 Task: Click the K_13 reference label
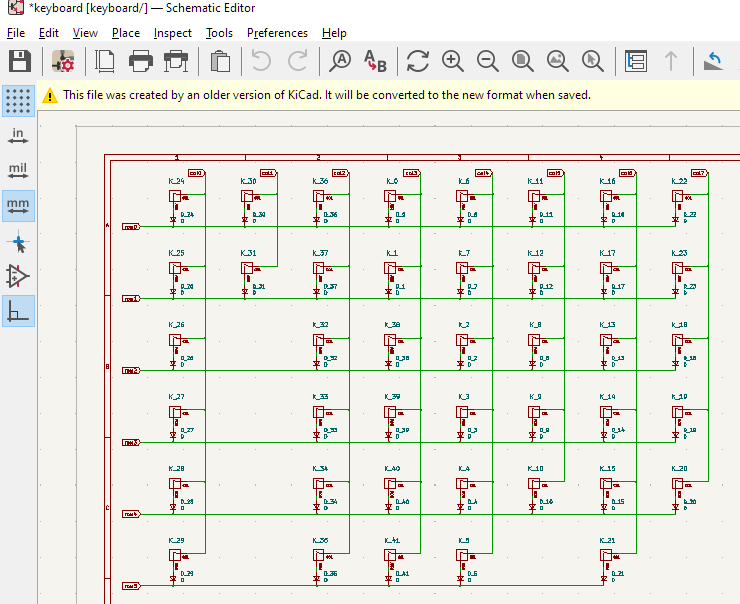point(607,325)
